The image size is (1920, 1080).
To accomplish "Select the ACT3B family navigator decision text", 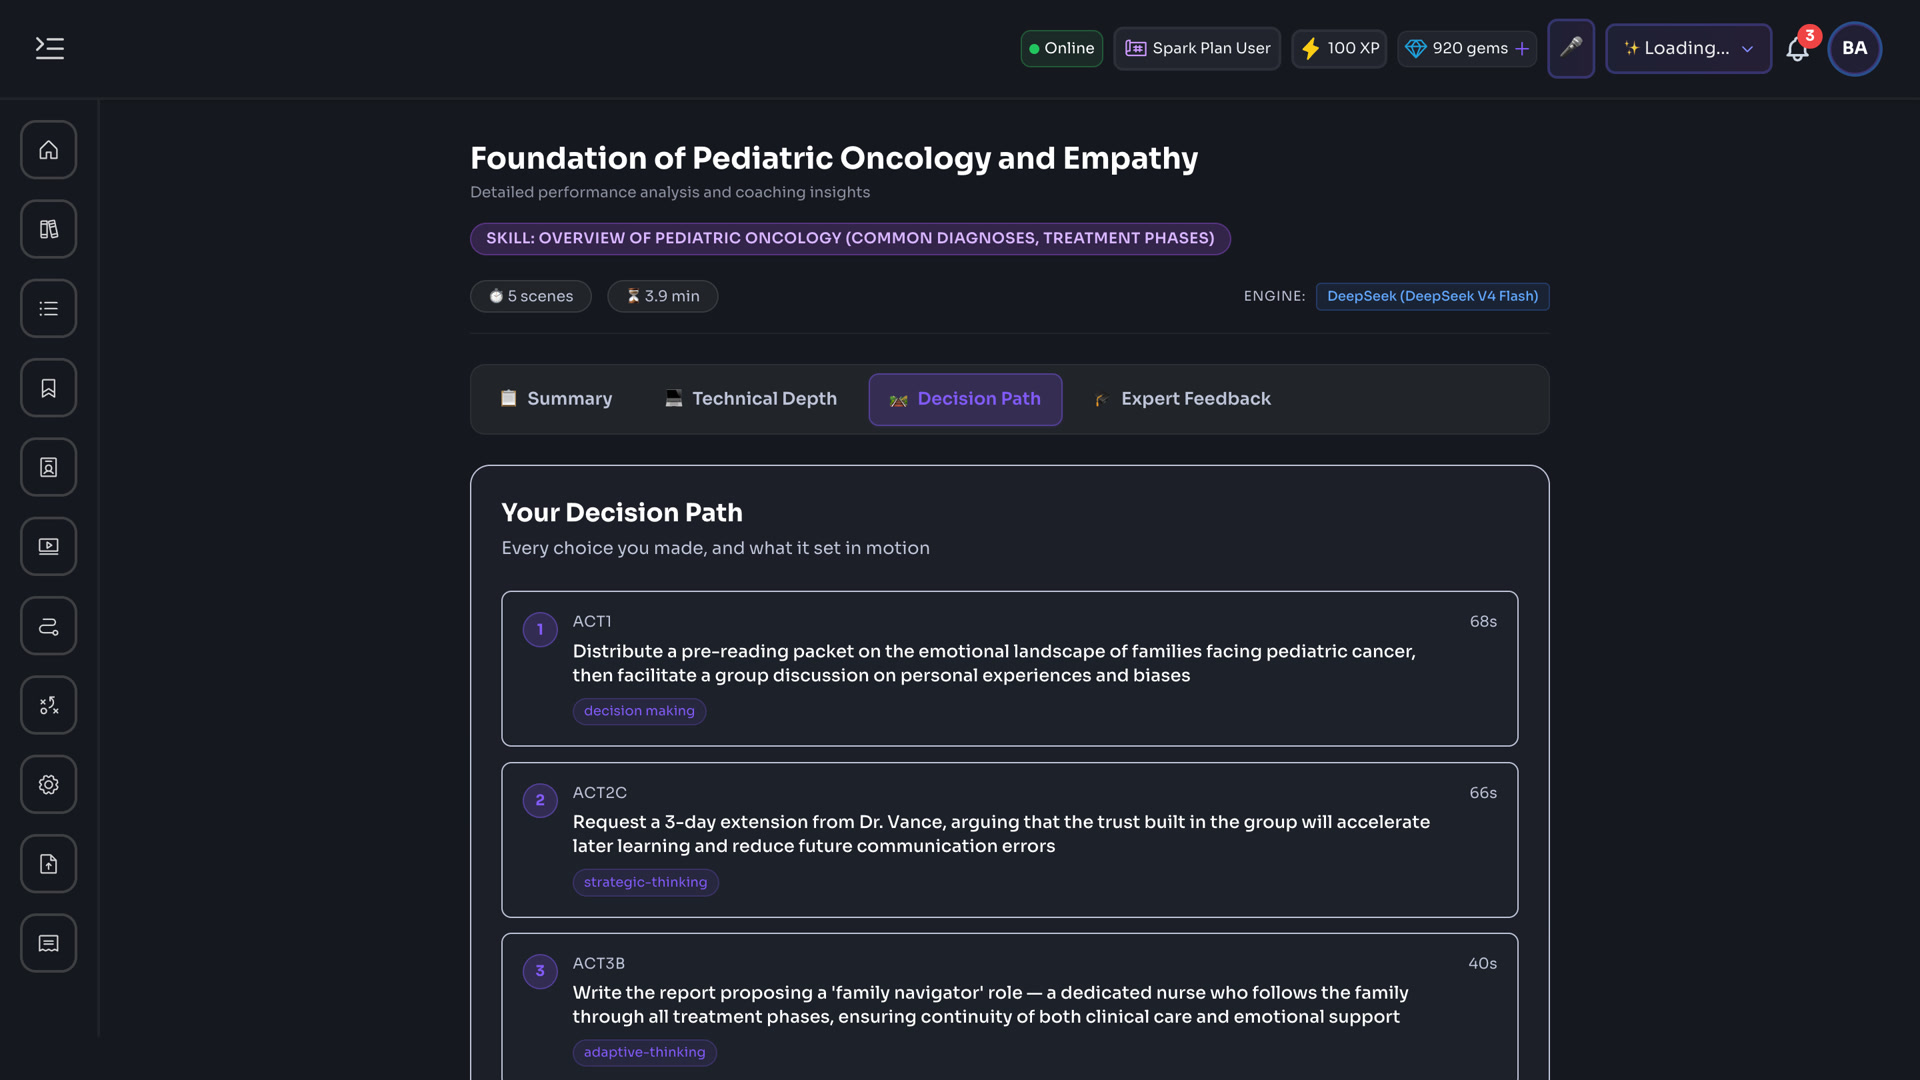I will coord(990,1005).
